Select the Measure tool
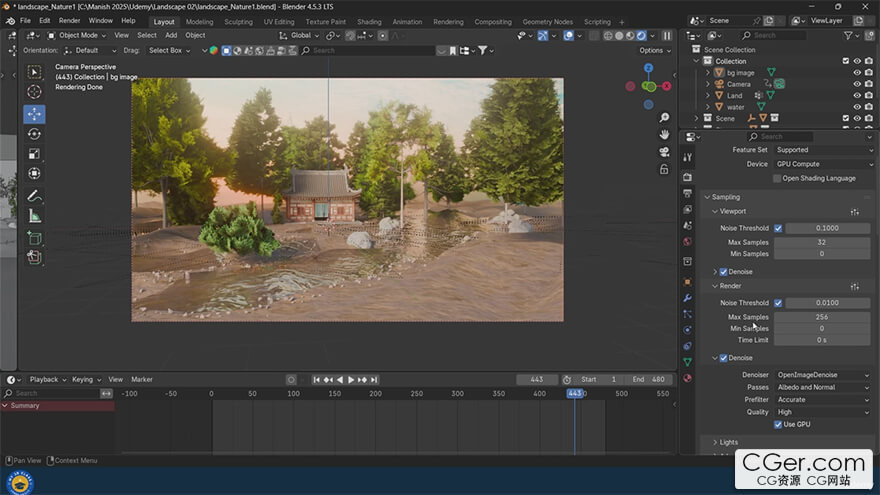The image size is (880, 495). tap(34, 216)
